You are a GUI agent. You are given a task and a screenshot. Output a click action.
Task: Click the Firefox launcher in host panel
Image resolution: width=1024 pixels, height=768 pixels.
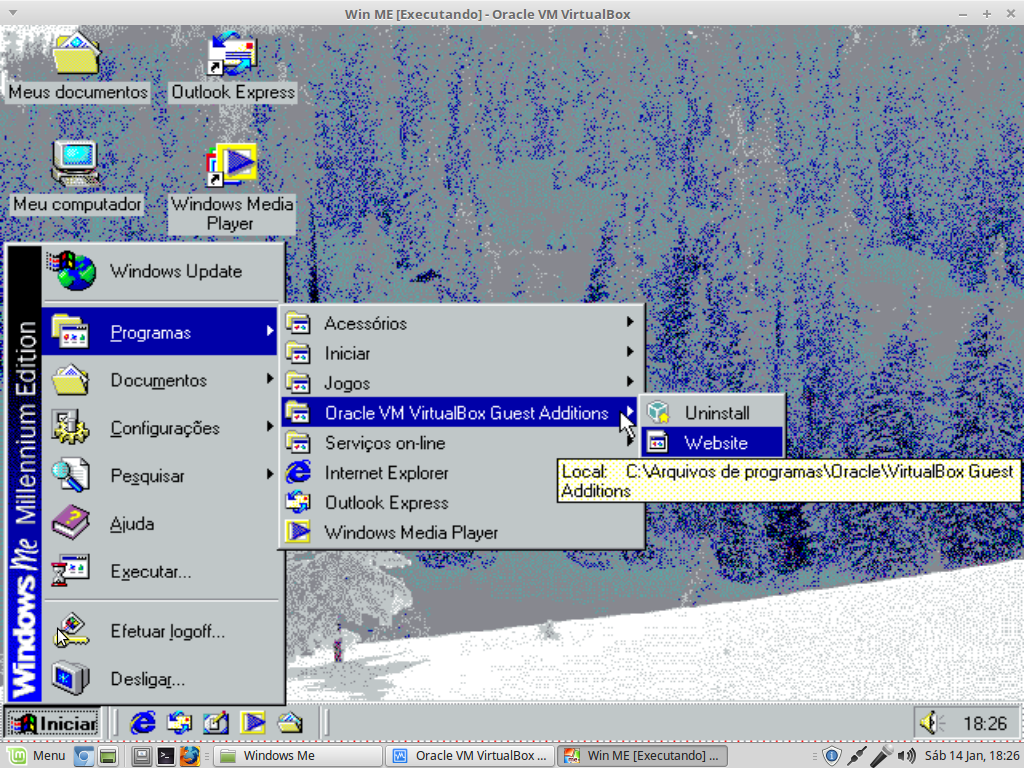189,756
